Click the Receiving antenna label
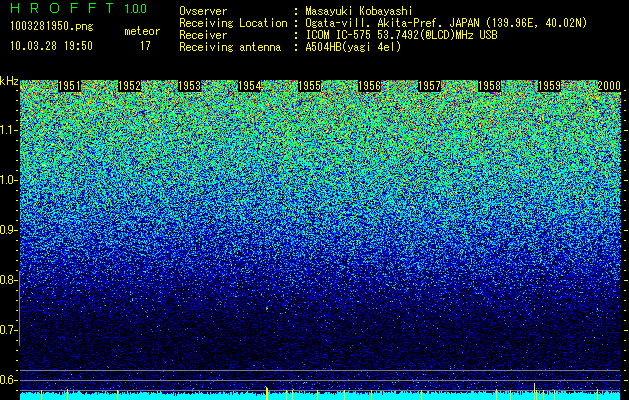The width and height of the screenshot is (629, 400). (x=230, y=47)
